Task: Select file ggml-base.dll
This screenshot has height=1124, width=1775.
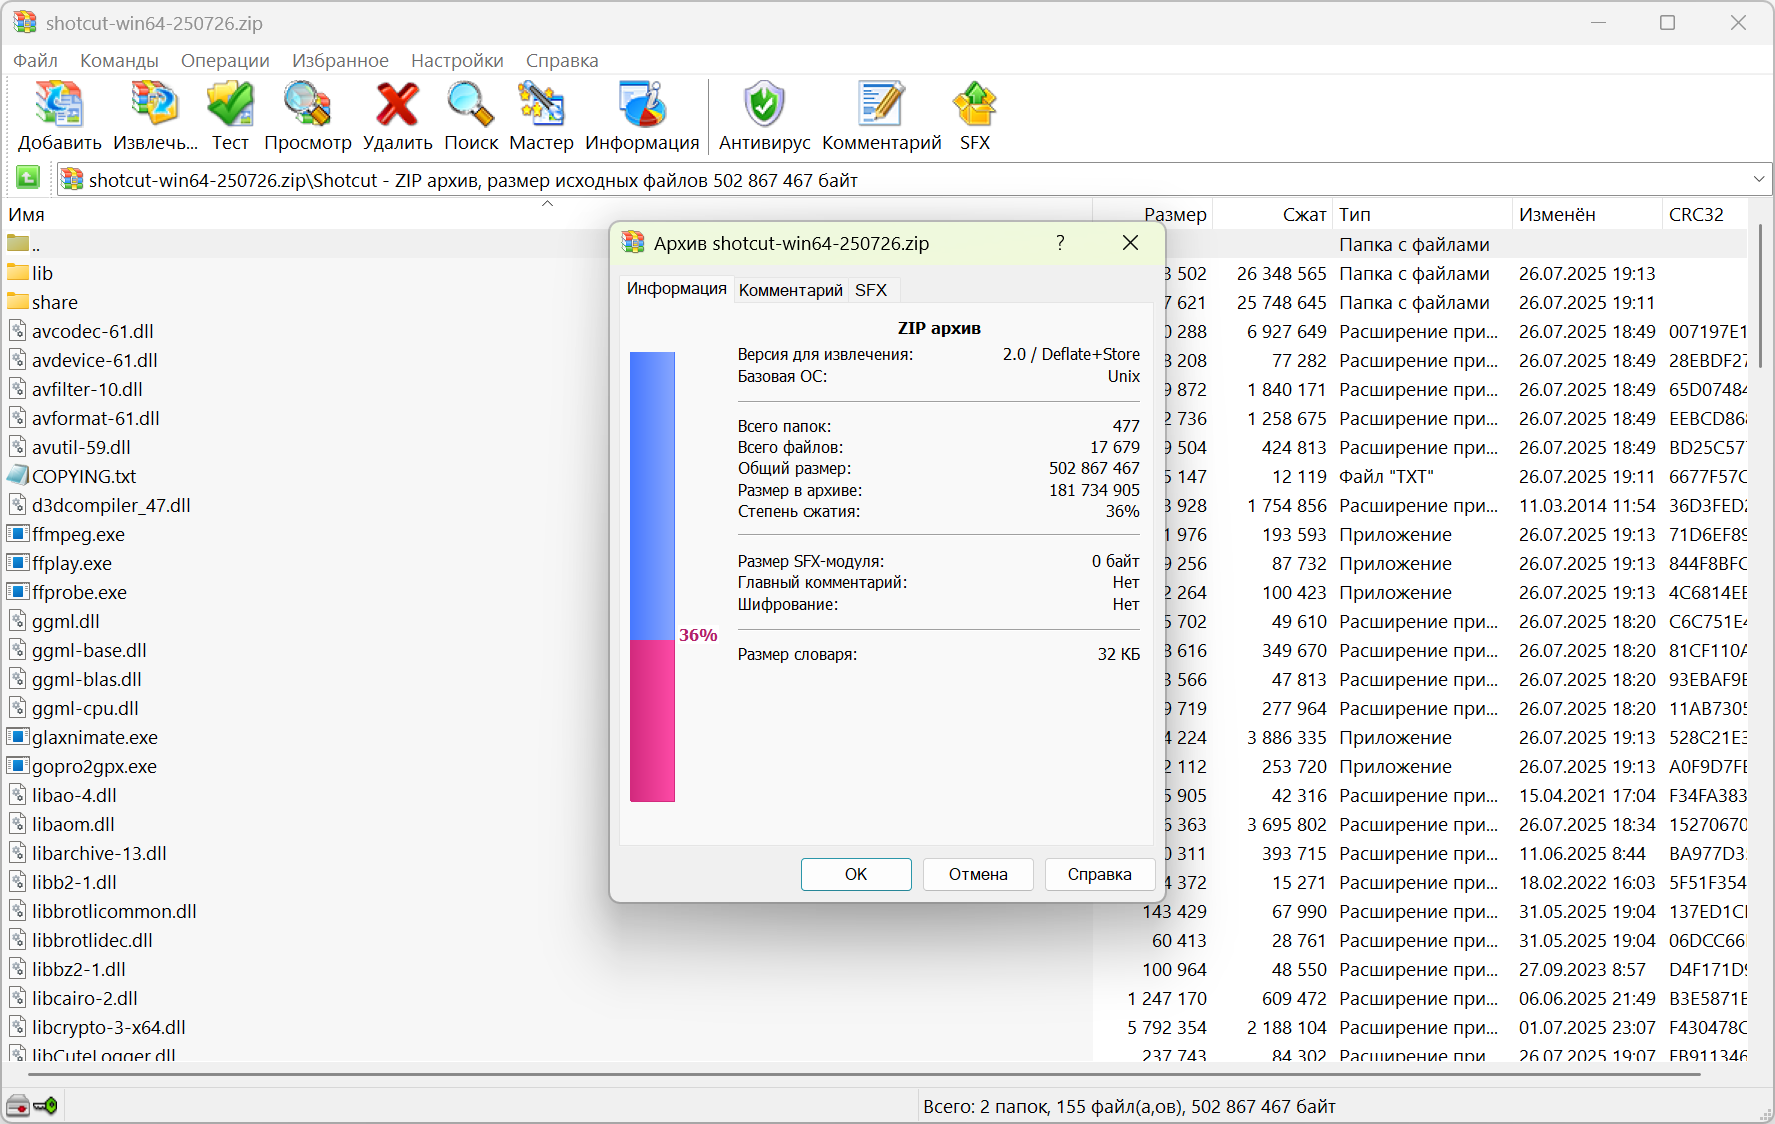Action: point(89,650)
